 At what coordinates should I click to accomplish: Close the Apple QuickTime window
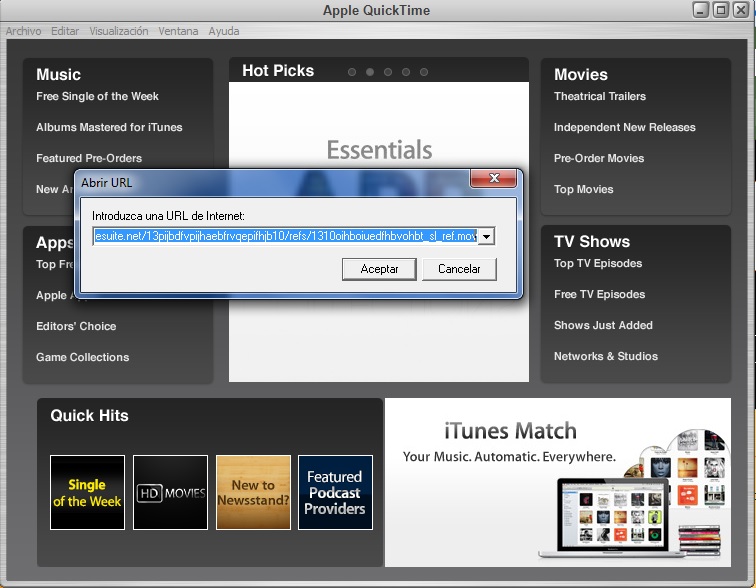(741, 10)
